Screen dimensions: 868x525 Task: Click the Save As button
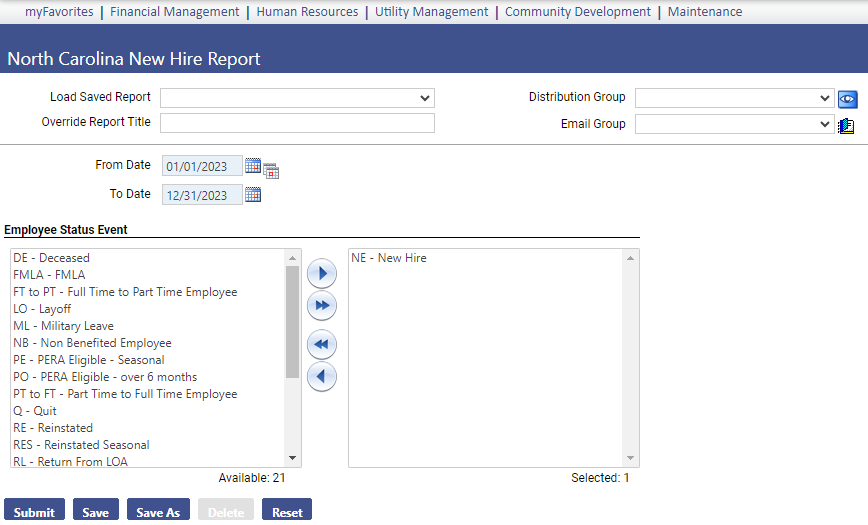pos(158,510)
